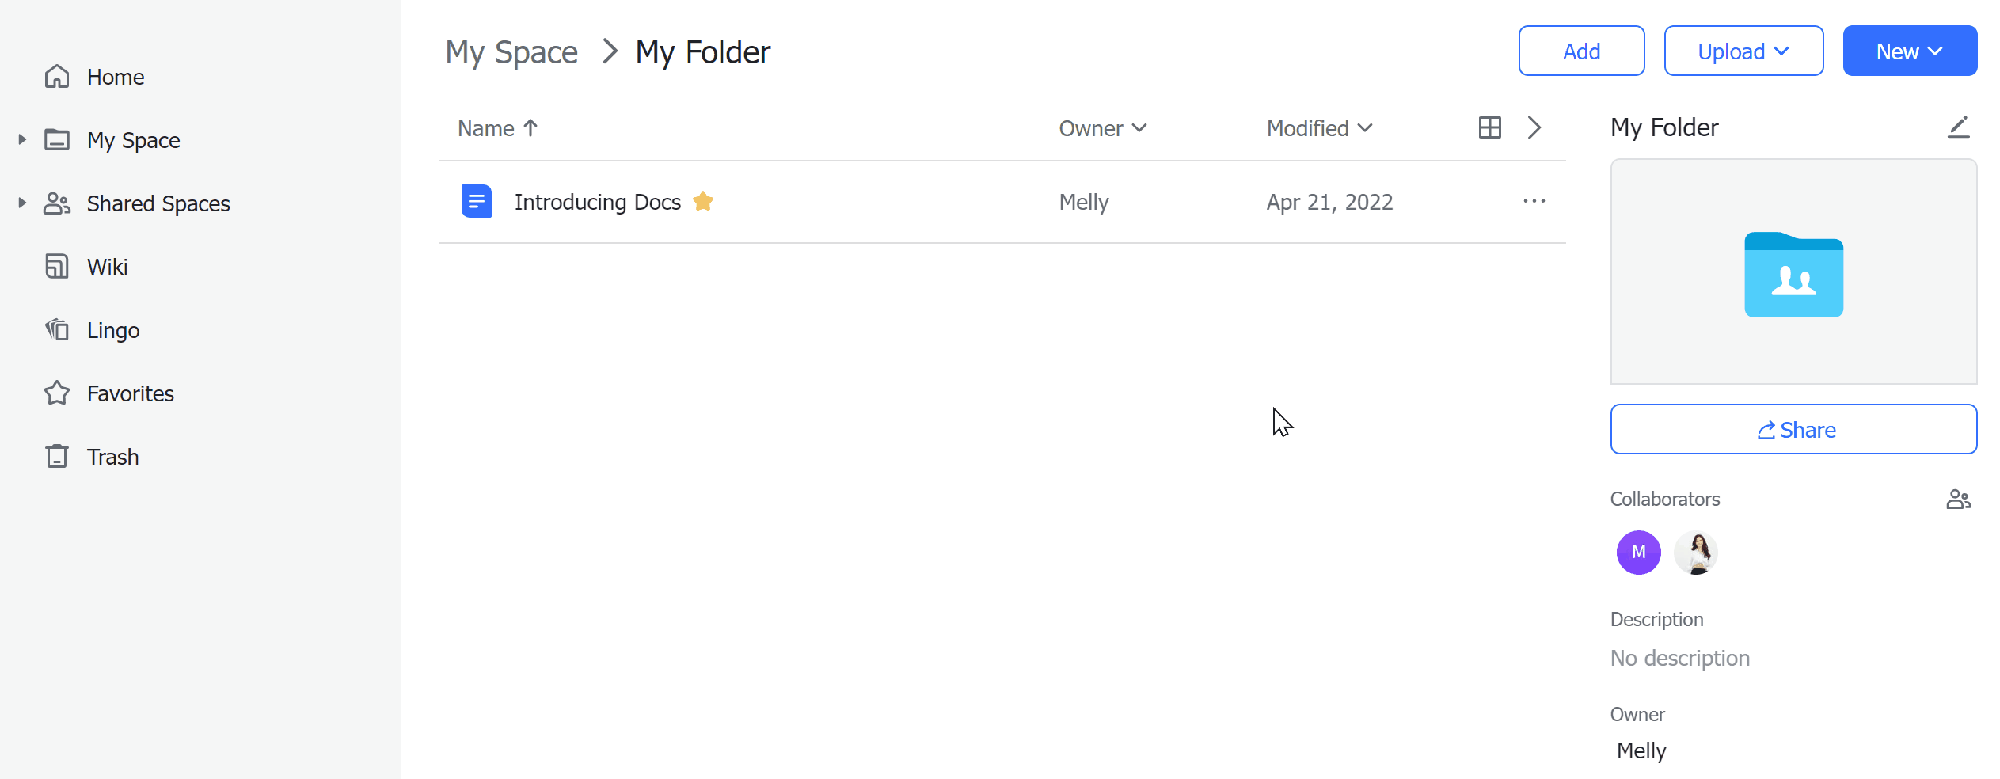Click the Introducing Docs document icon
This screenshot has height=779, width=2000.
[x=477, y=202]
